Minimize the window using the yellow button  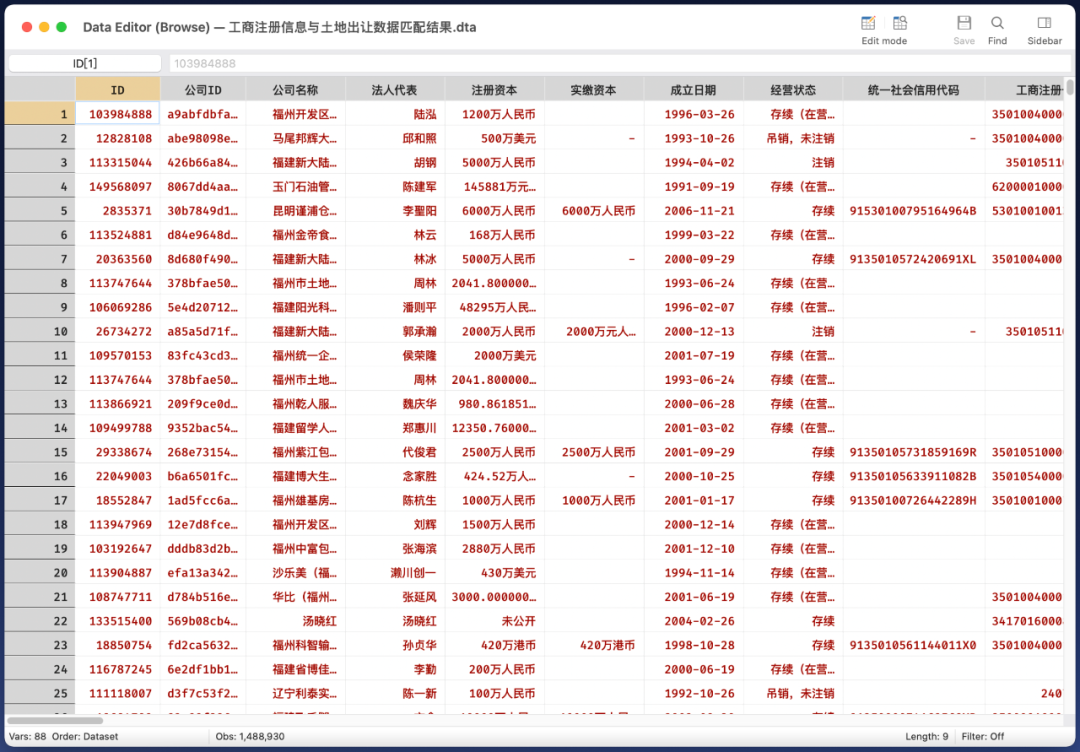click(44, 27)
